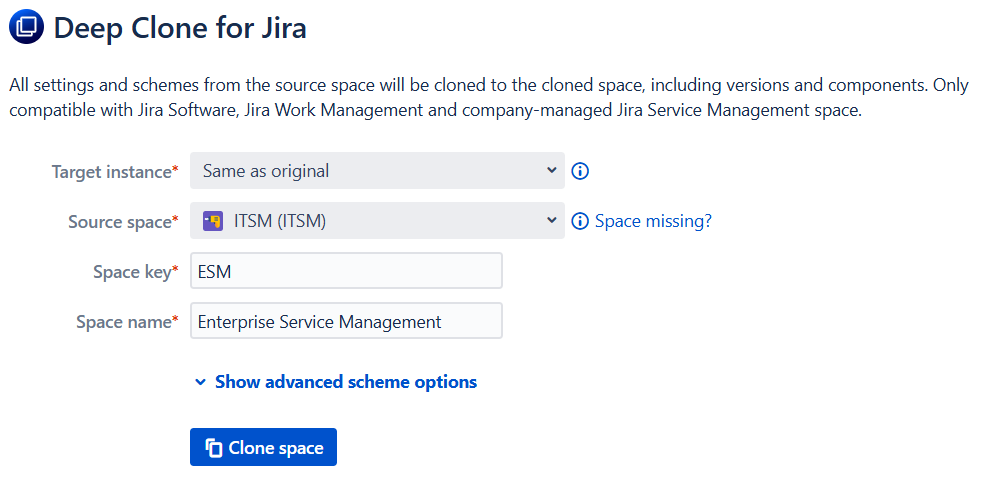Open the ITSM (ITSM) source space selector
The height and width of the screenshot is (479, 983).
point(376,221)
